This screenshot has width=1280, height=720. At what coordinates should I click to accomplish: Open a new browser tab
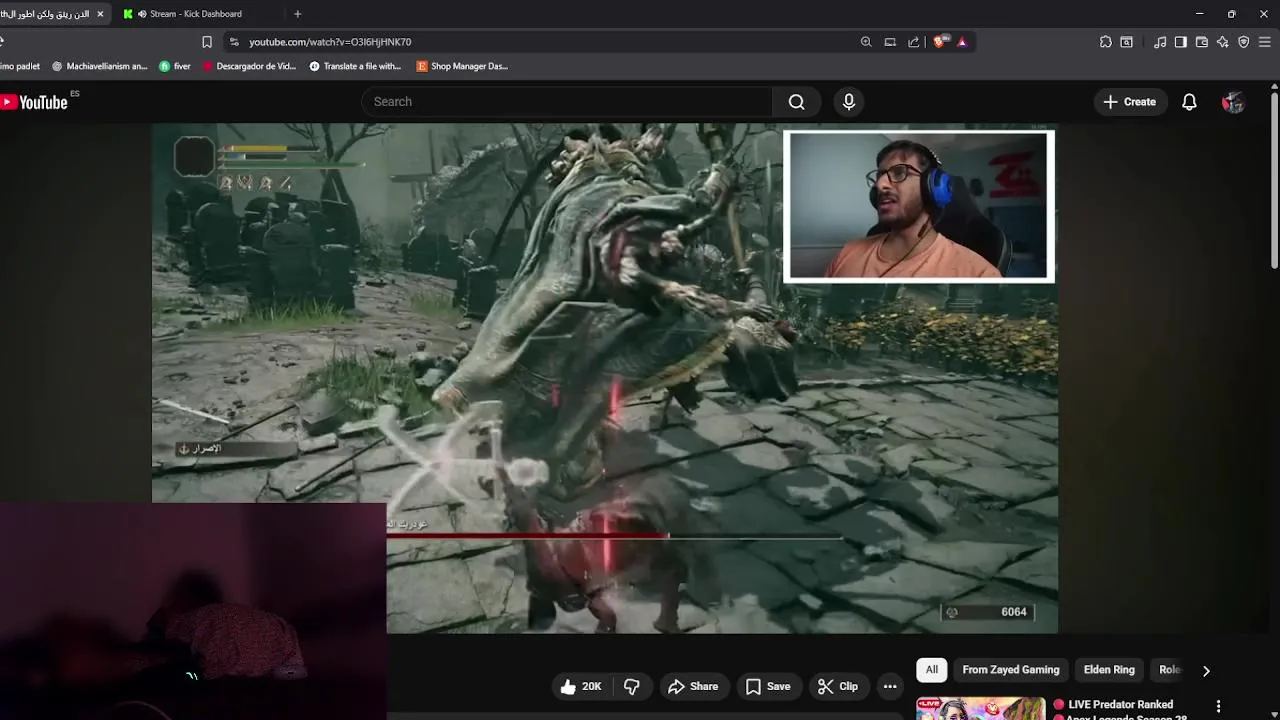[298, 14]
